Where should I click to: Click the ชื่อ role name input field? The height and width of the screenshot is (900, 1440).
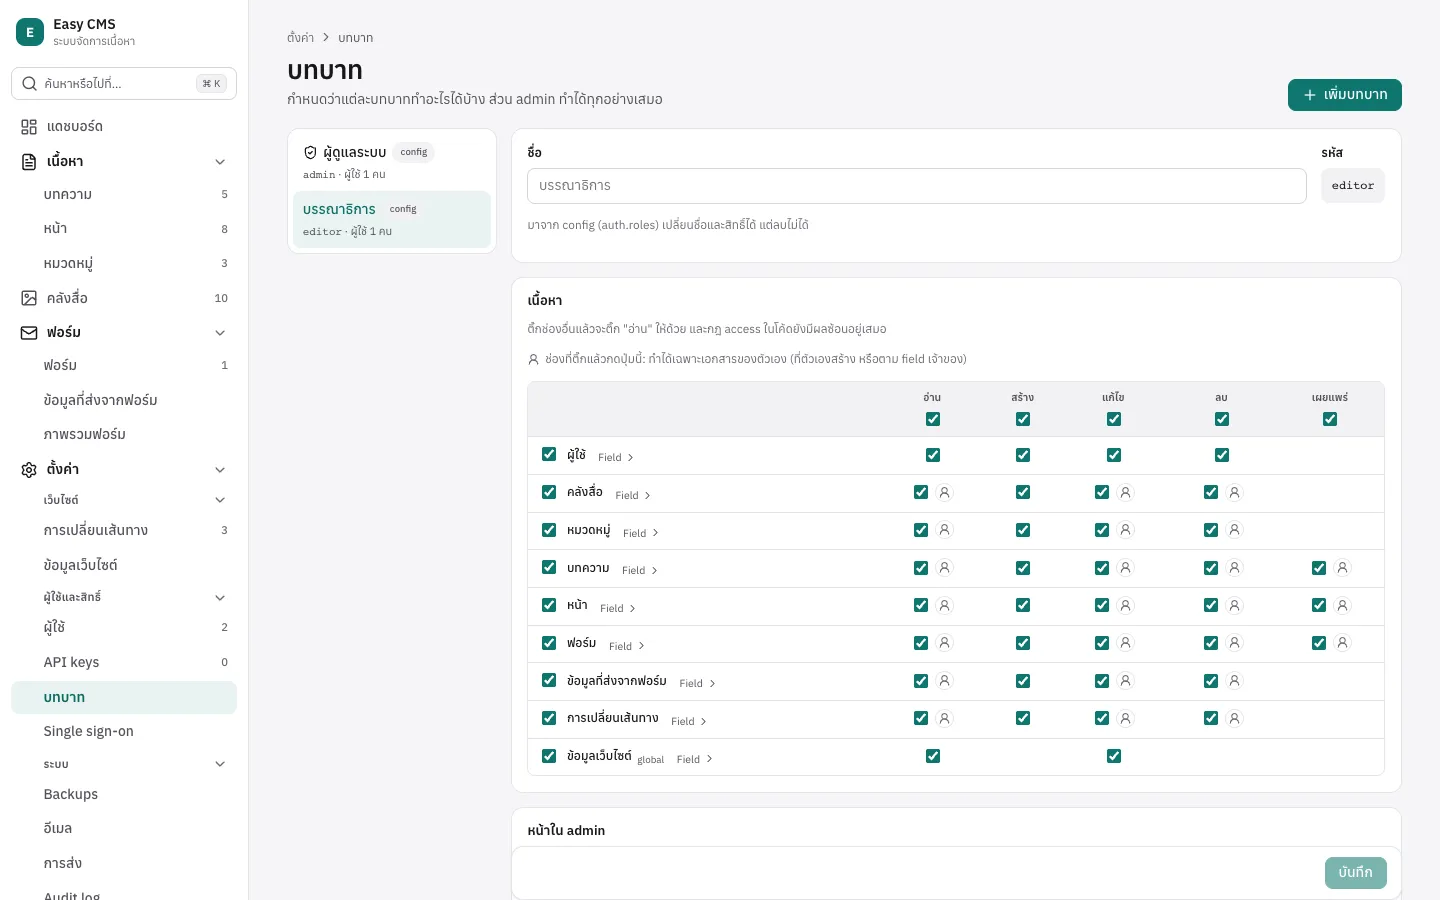coord(917,186)
